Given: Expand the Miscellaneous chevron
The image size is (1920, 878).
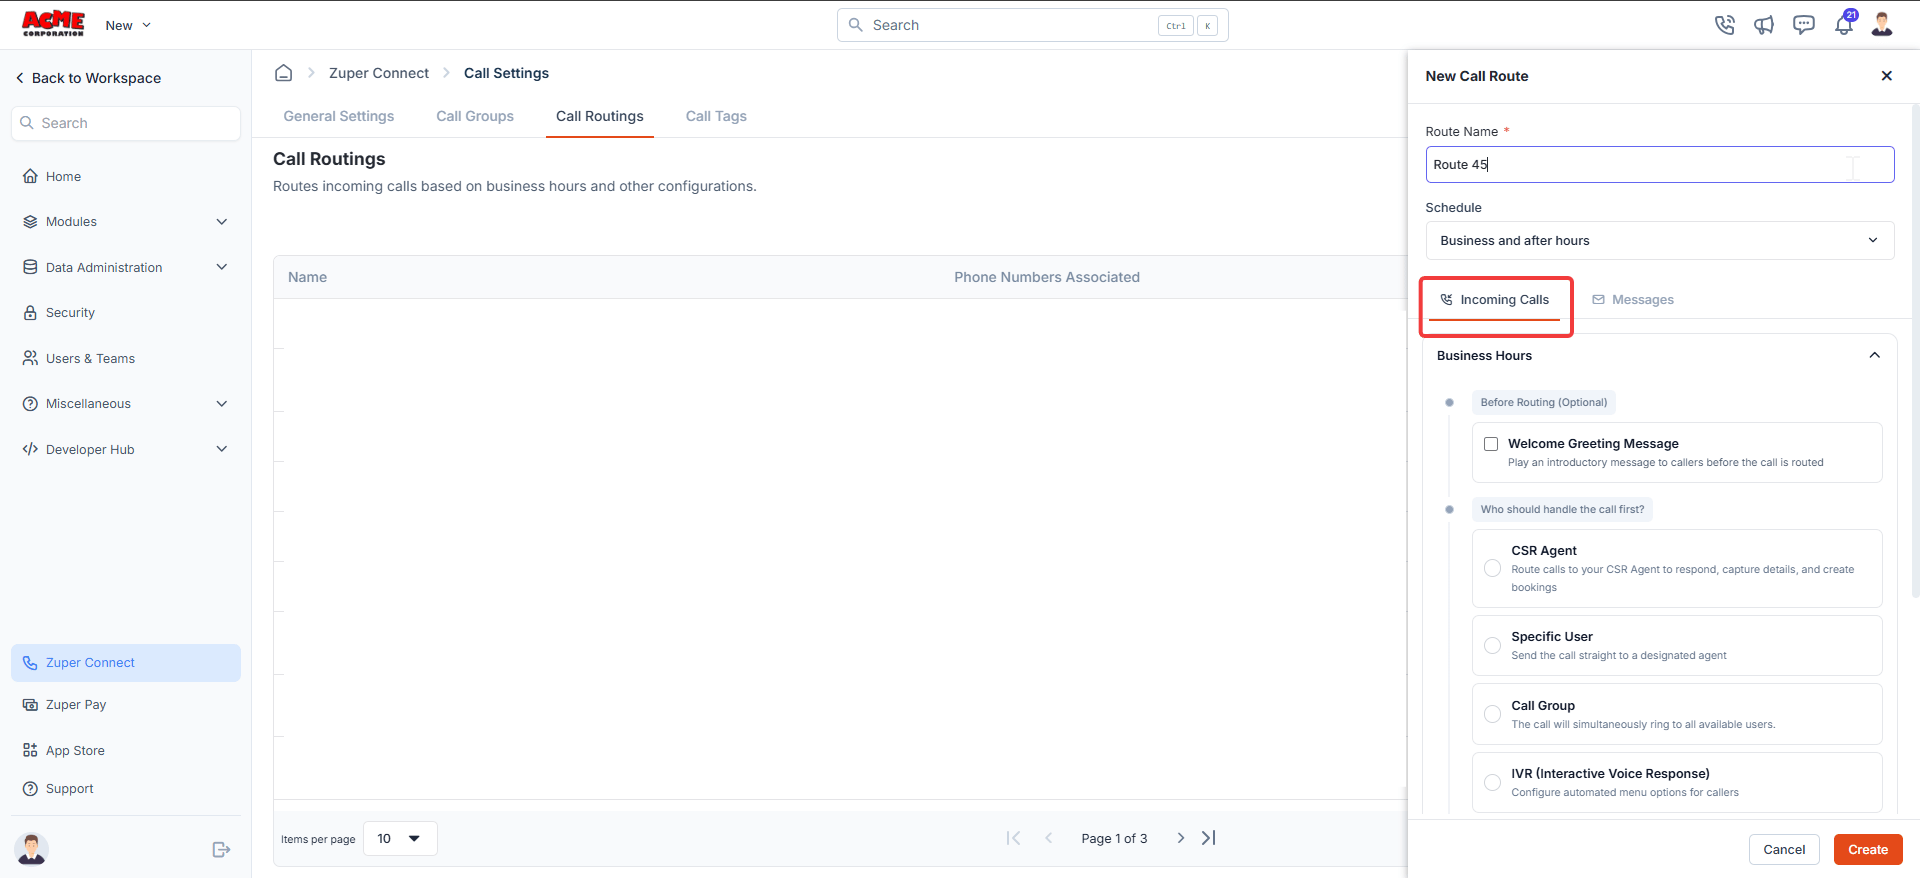Looking at the screenshot, I should tap(222, 404).
